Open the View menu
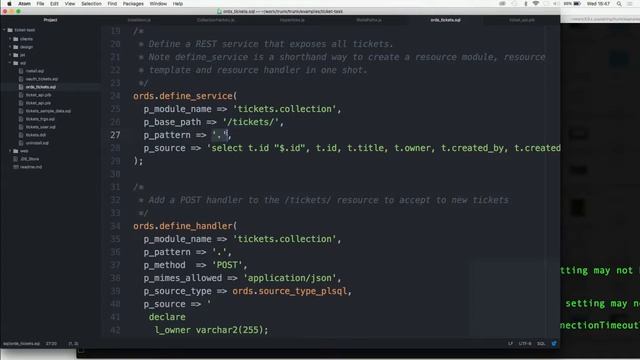Viewport: 640px width, 360px height. click(x=70, y=4)
